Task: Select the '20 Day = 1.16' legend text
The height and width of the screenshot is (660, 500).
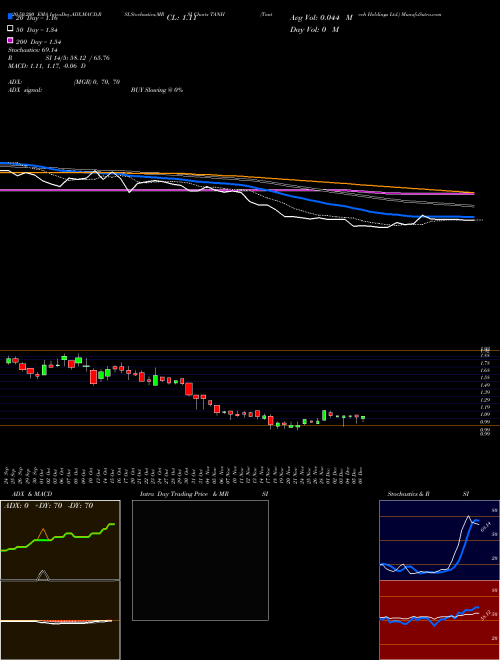Action: click(36, 18)
